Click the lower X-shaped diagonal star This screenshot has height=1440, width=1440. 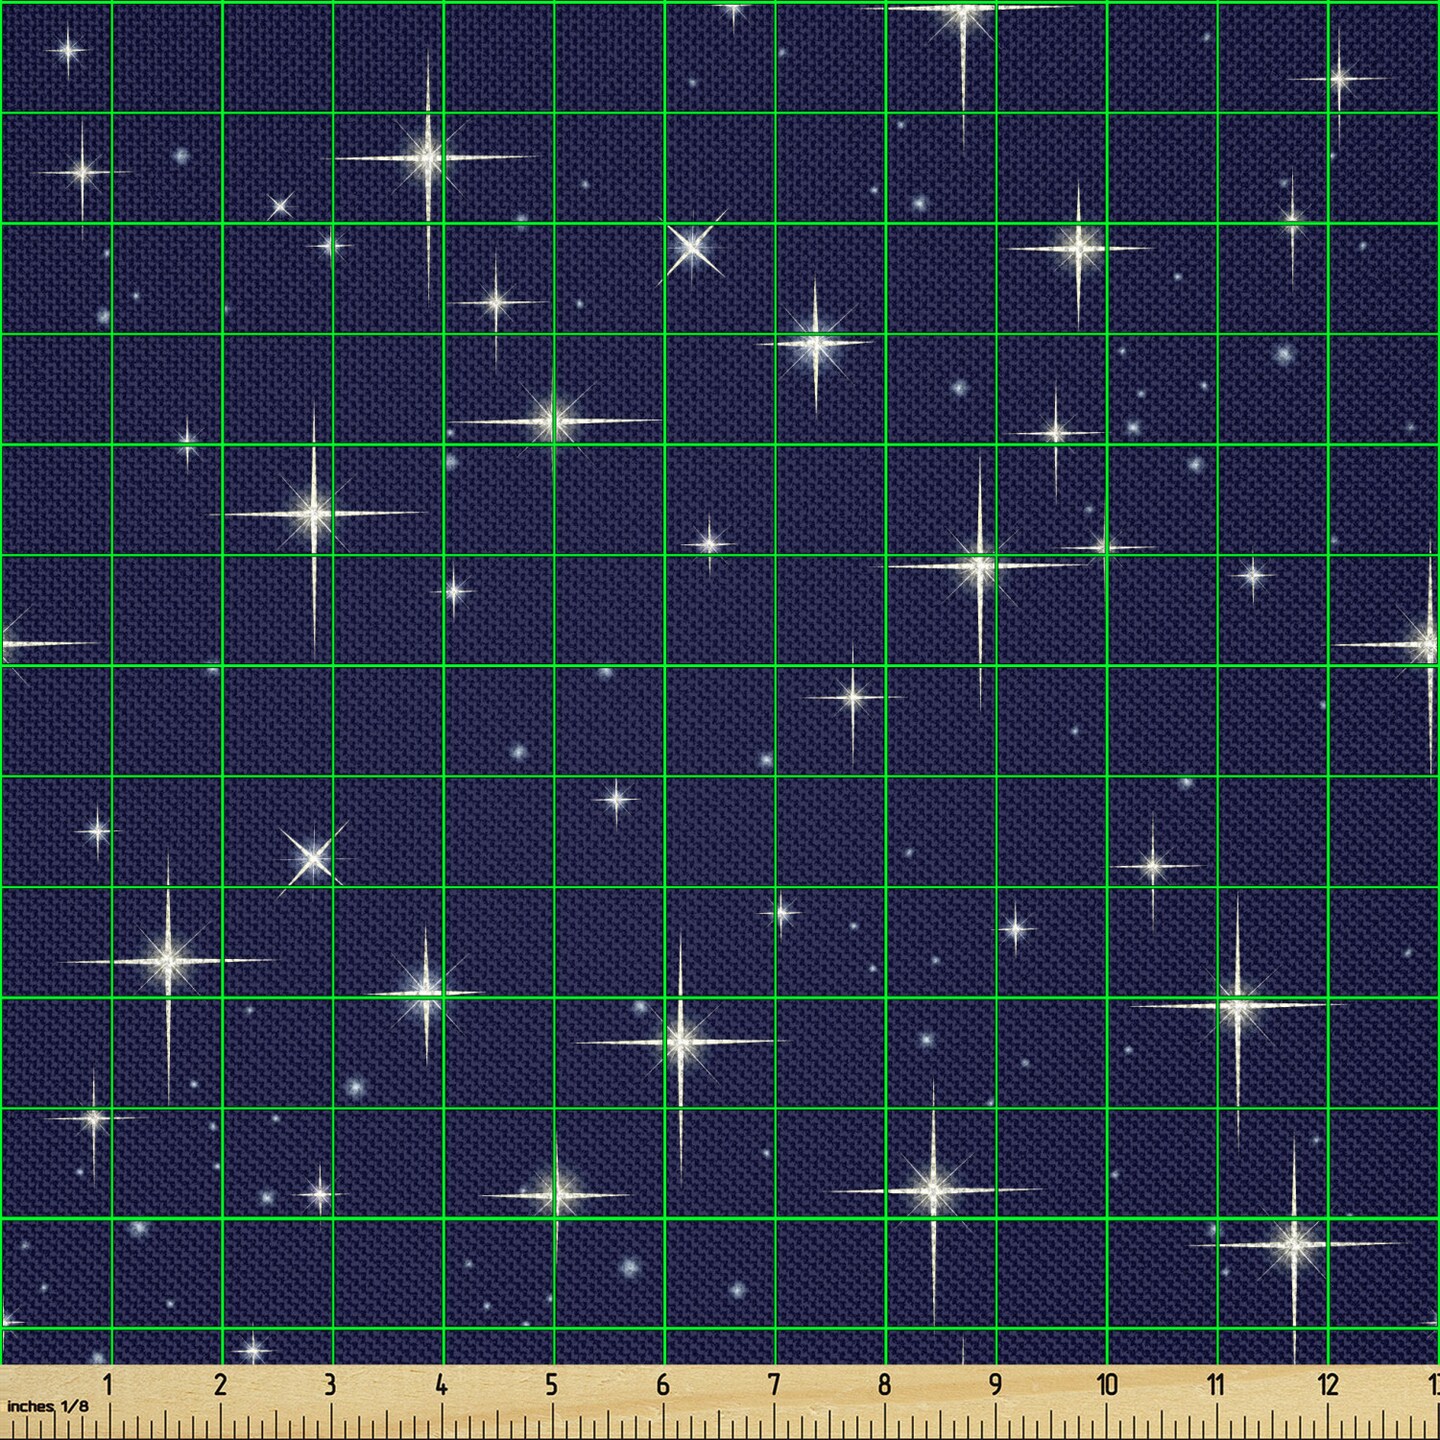click(x=313, y=857)
